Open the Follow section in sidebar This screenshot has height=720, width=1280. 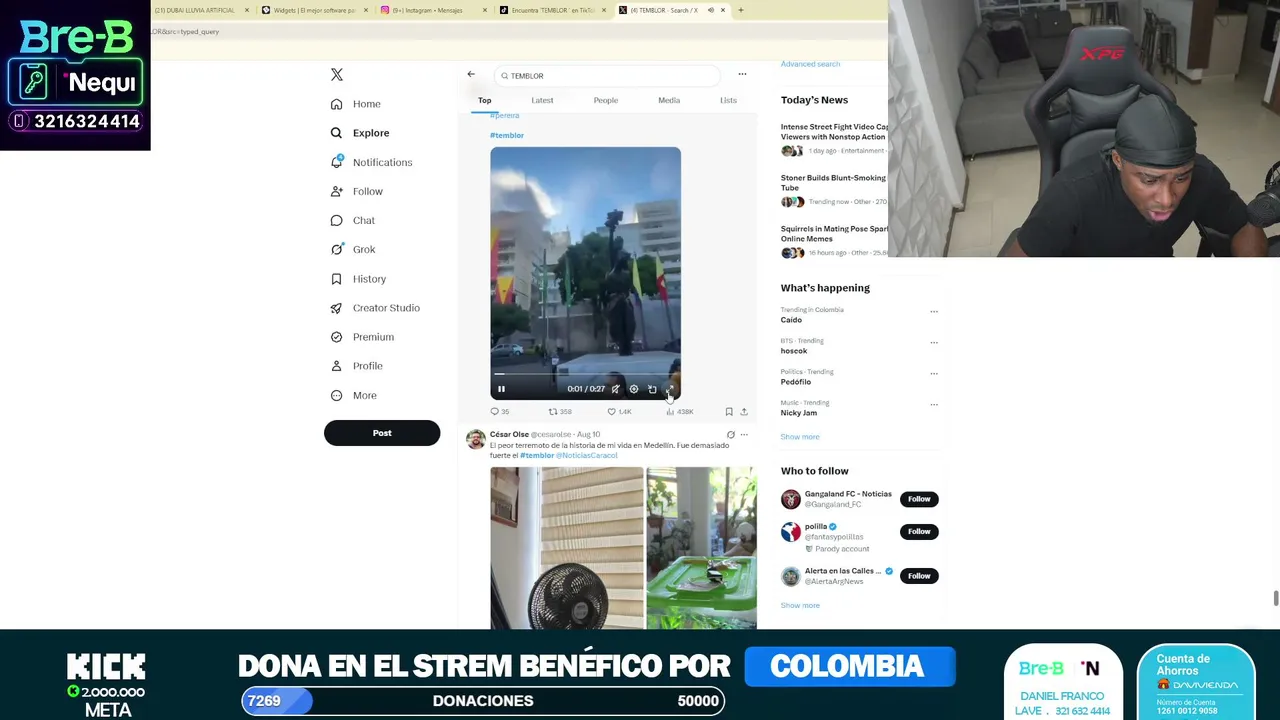[x=357, y=191]
